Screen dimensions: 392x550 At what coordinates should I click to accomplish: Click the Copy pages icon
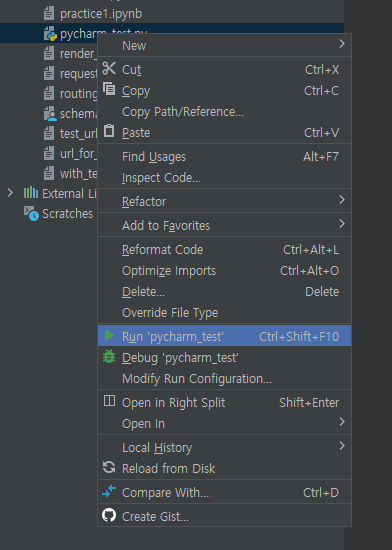pyautogui.click(x=109, y=89)
